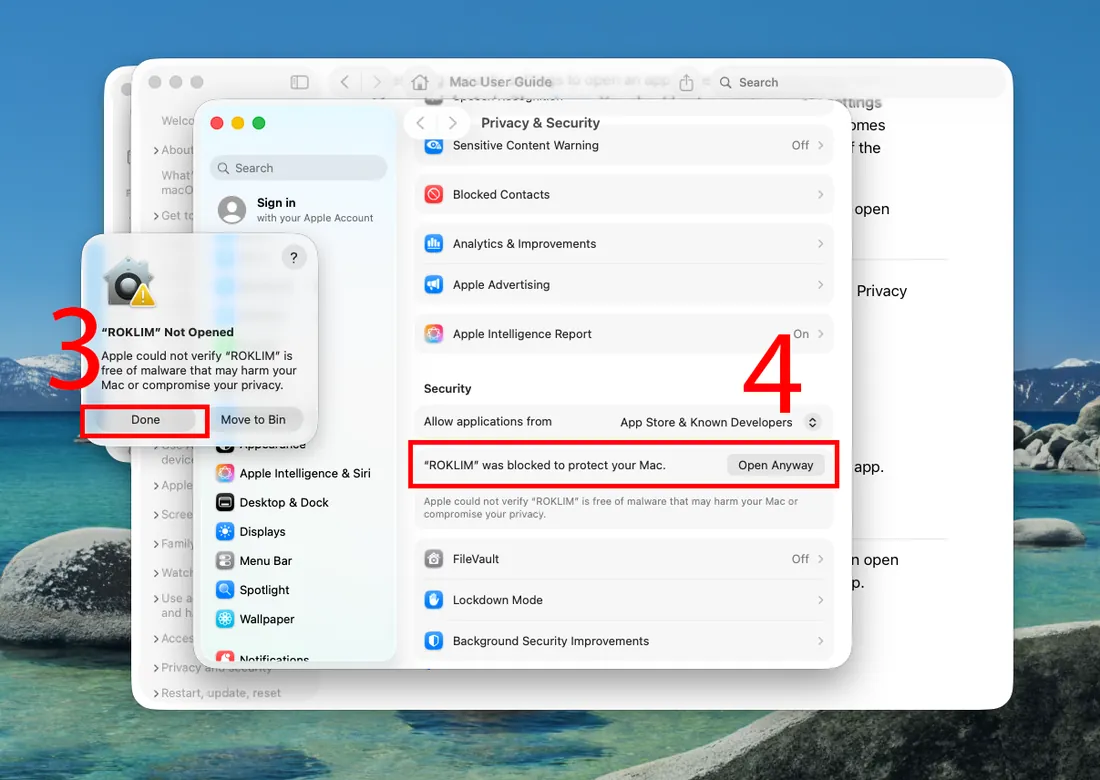
Task: Focus the Mac User Guide search field
Action: [857, 82]
